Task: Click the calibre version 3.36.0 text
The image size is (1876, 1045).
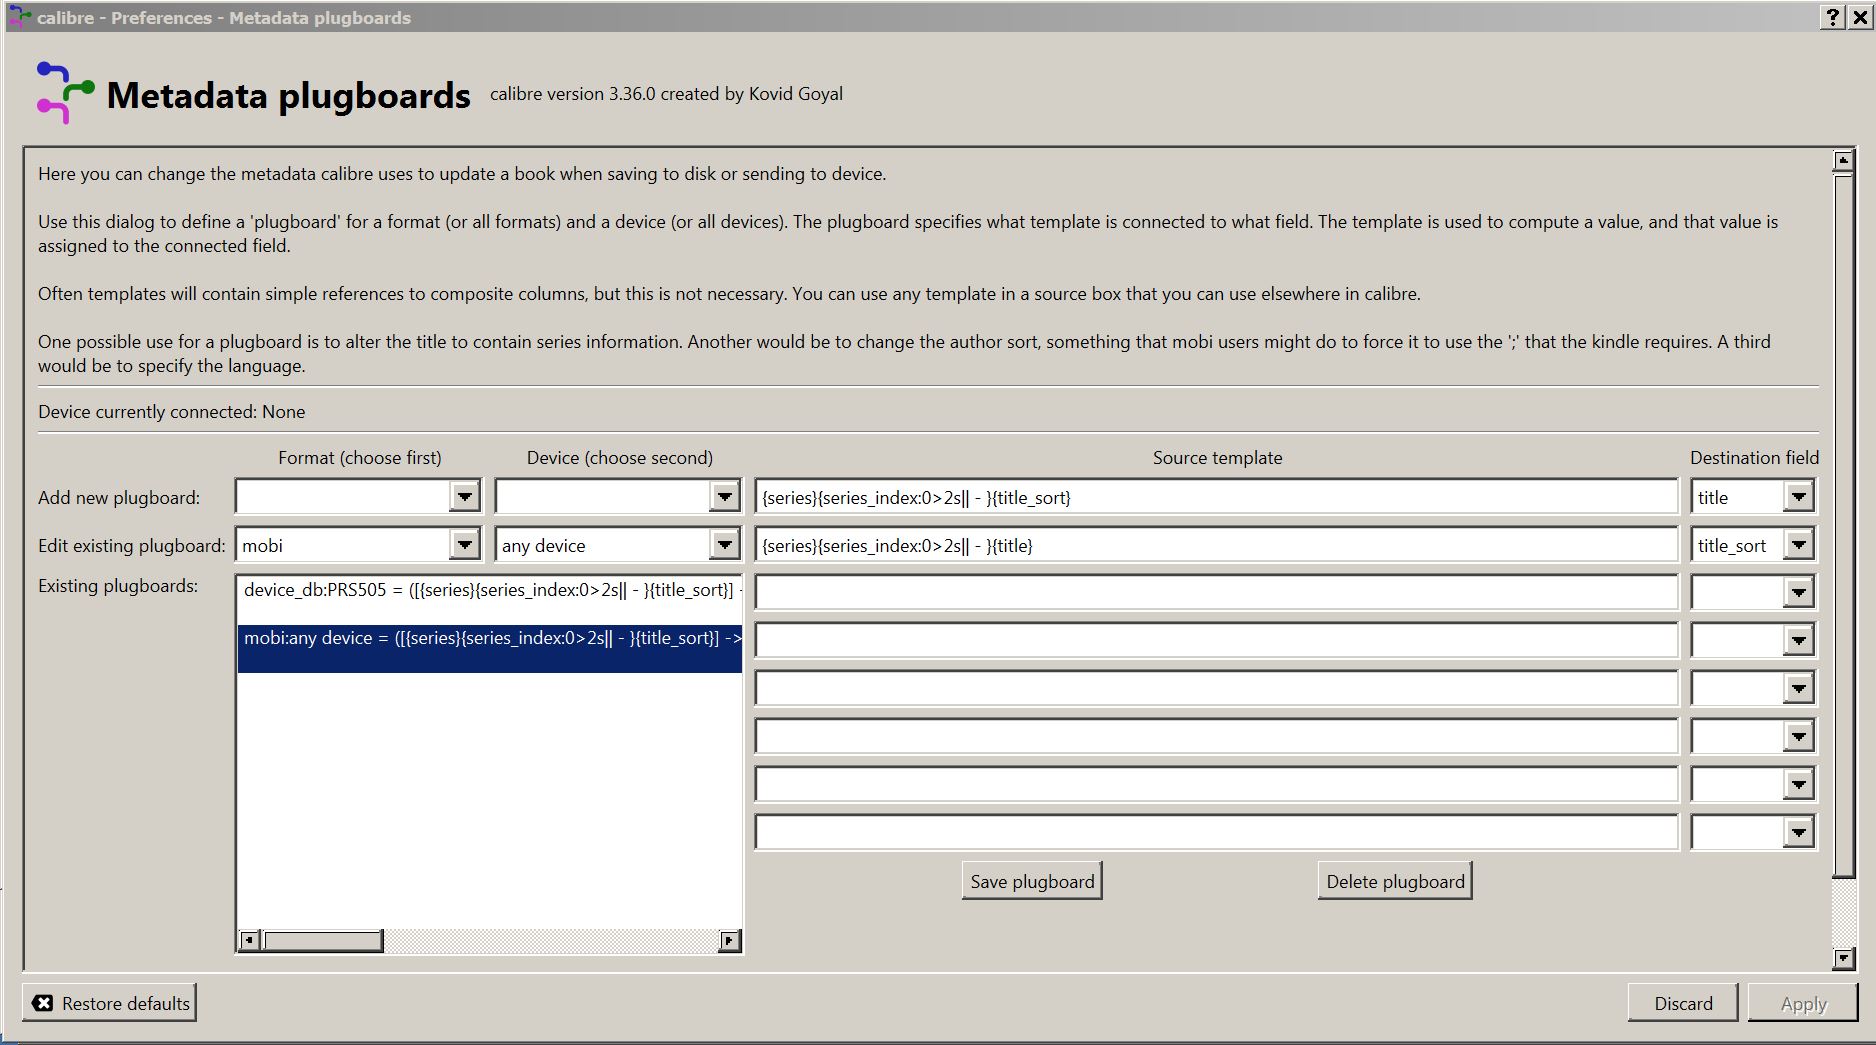Action: (666, 94)
